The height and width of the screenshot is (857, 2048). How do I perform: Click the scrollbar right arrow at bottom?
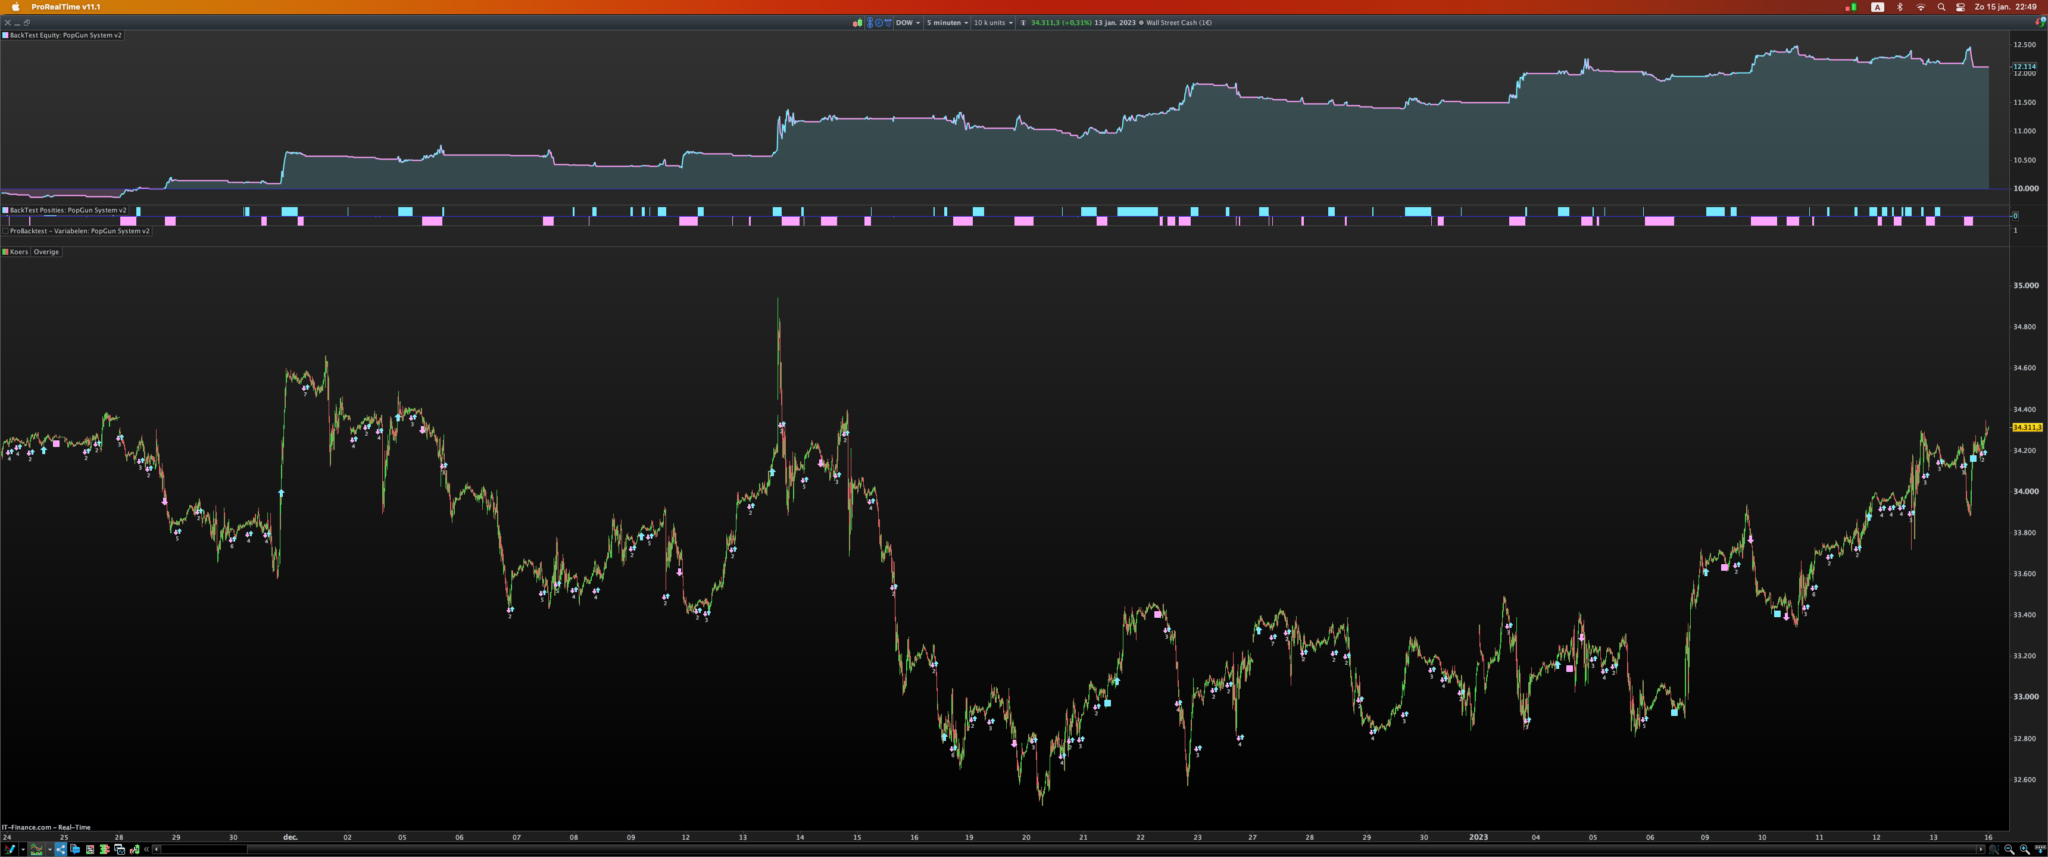1981,849
